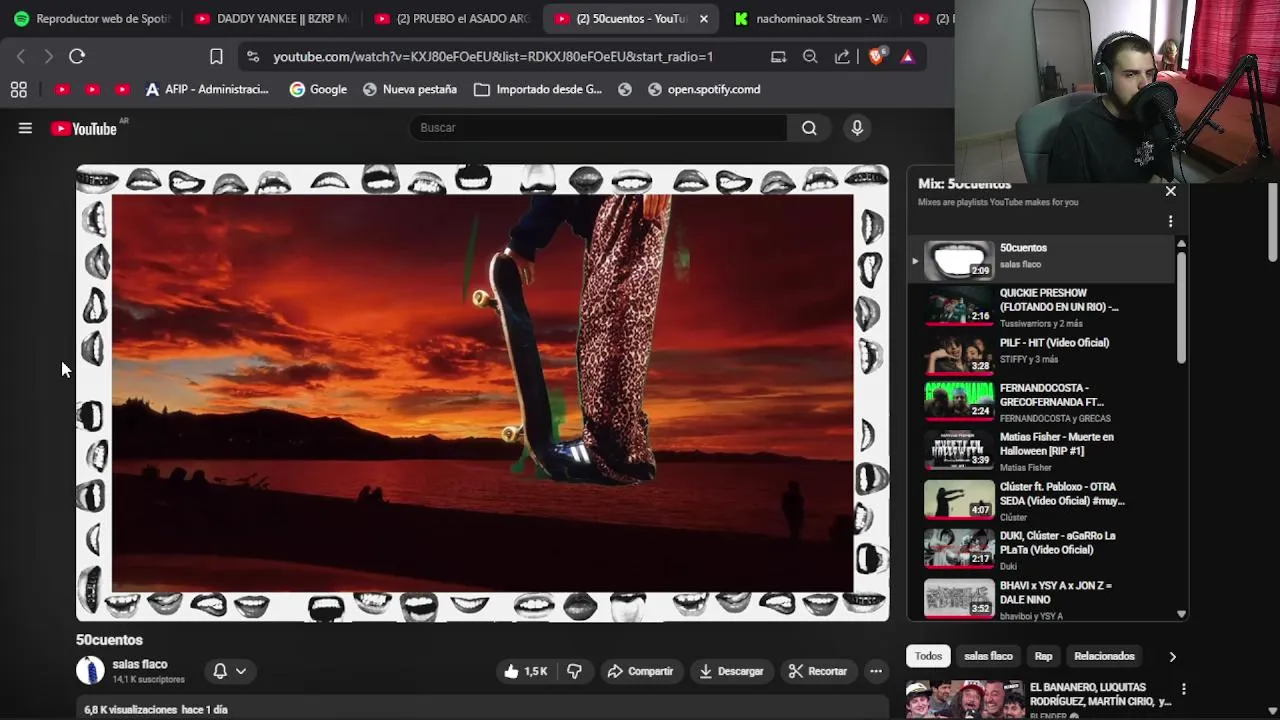Open the AFIP - Administraci... bookmark
Screen dimensions: 1280x720
click(x=207, y=89)
